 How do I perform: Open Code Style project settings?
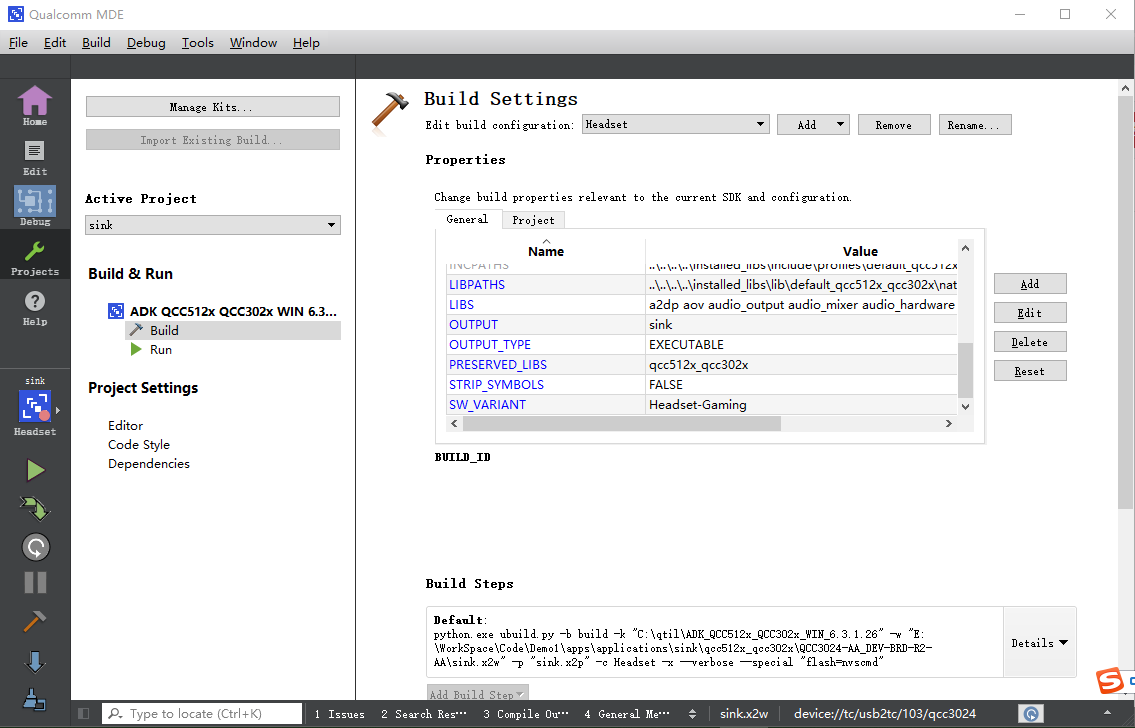[139, 444]
